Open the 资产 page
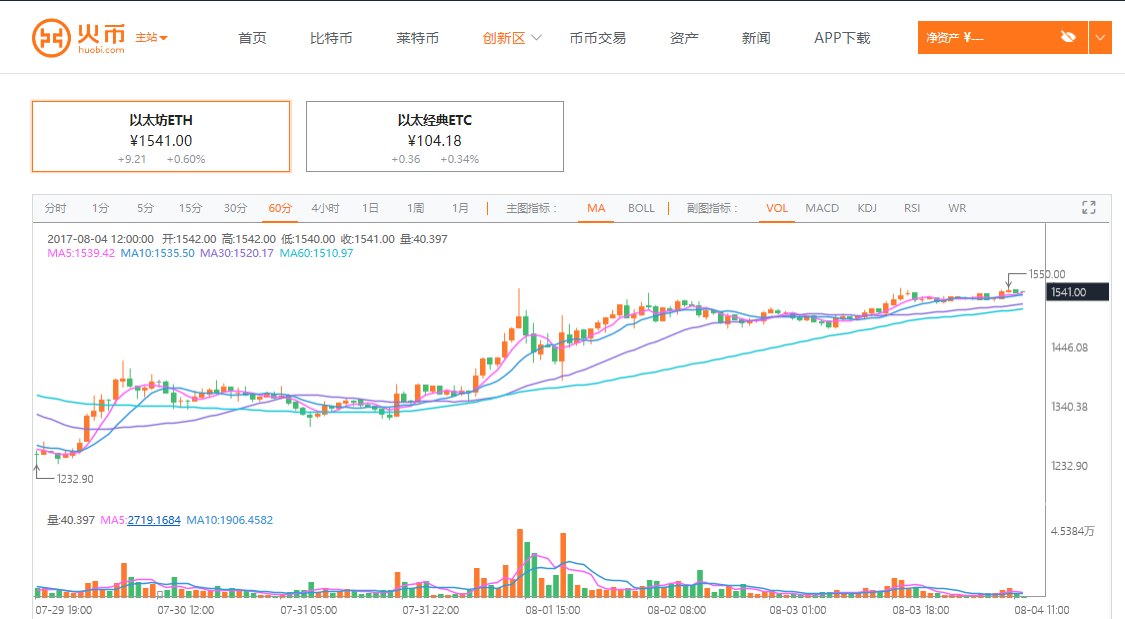 684,38
